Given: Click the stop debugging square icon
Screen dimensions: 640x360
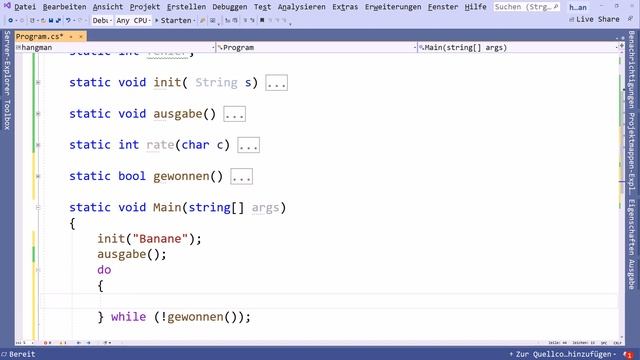Looking at the screenshot, I should point(262,20).
